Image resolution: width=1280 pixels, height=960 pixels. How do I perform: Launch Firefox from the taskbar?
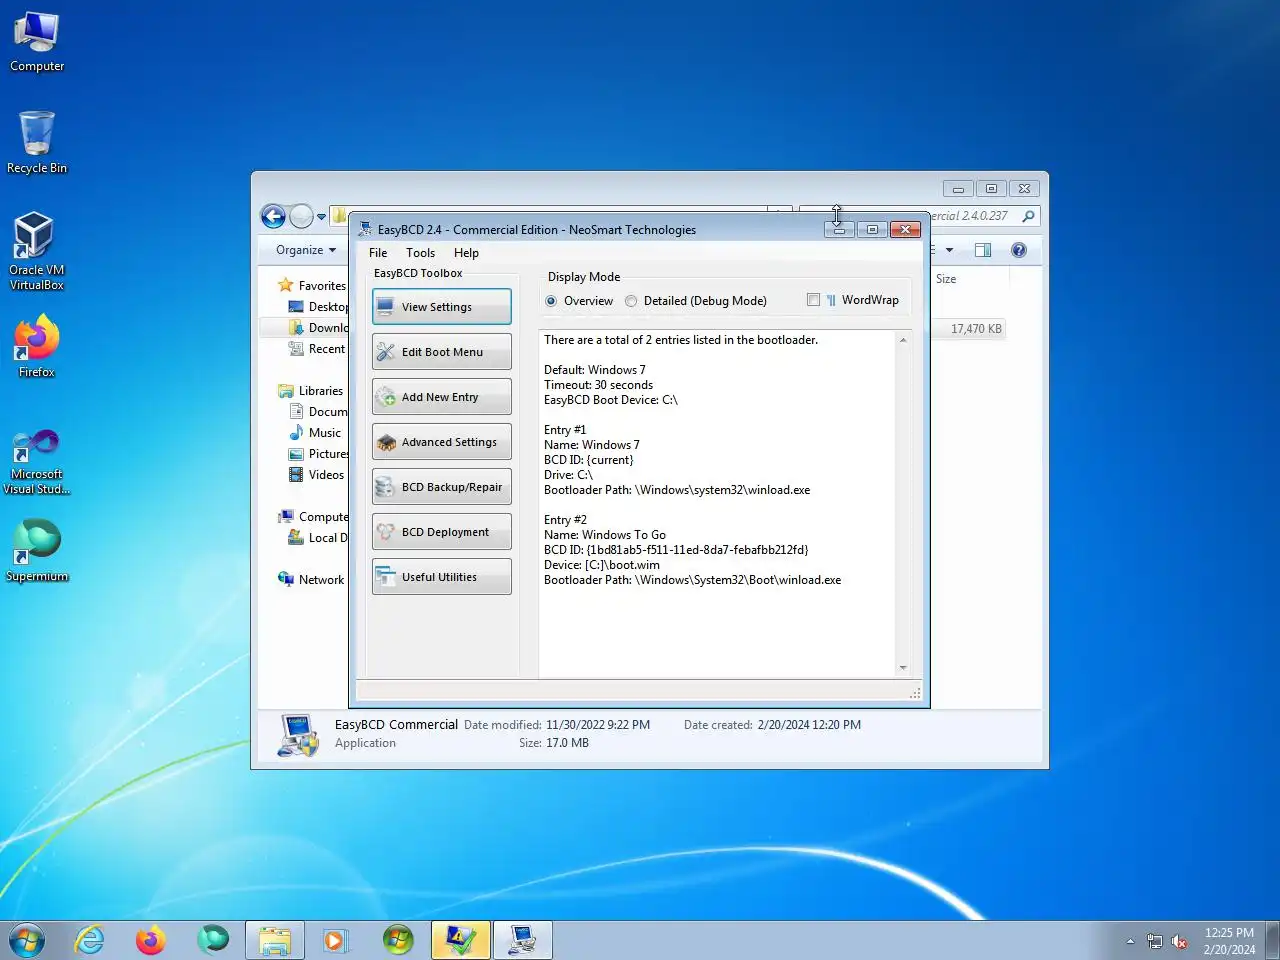point(151,940)
